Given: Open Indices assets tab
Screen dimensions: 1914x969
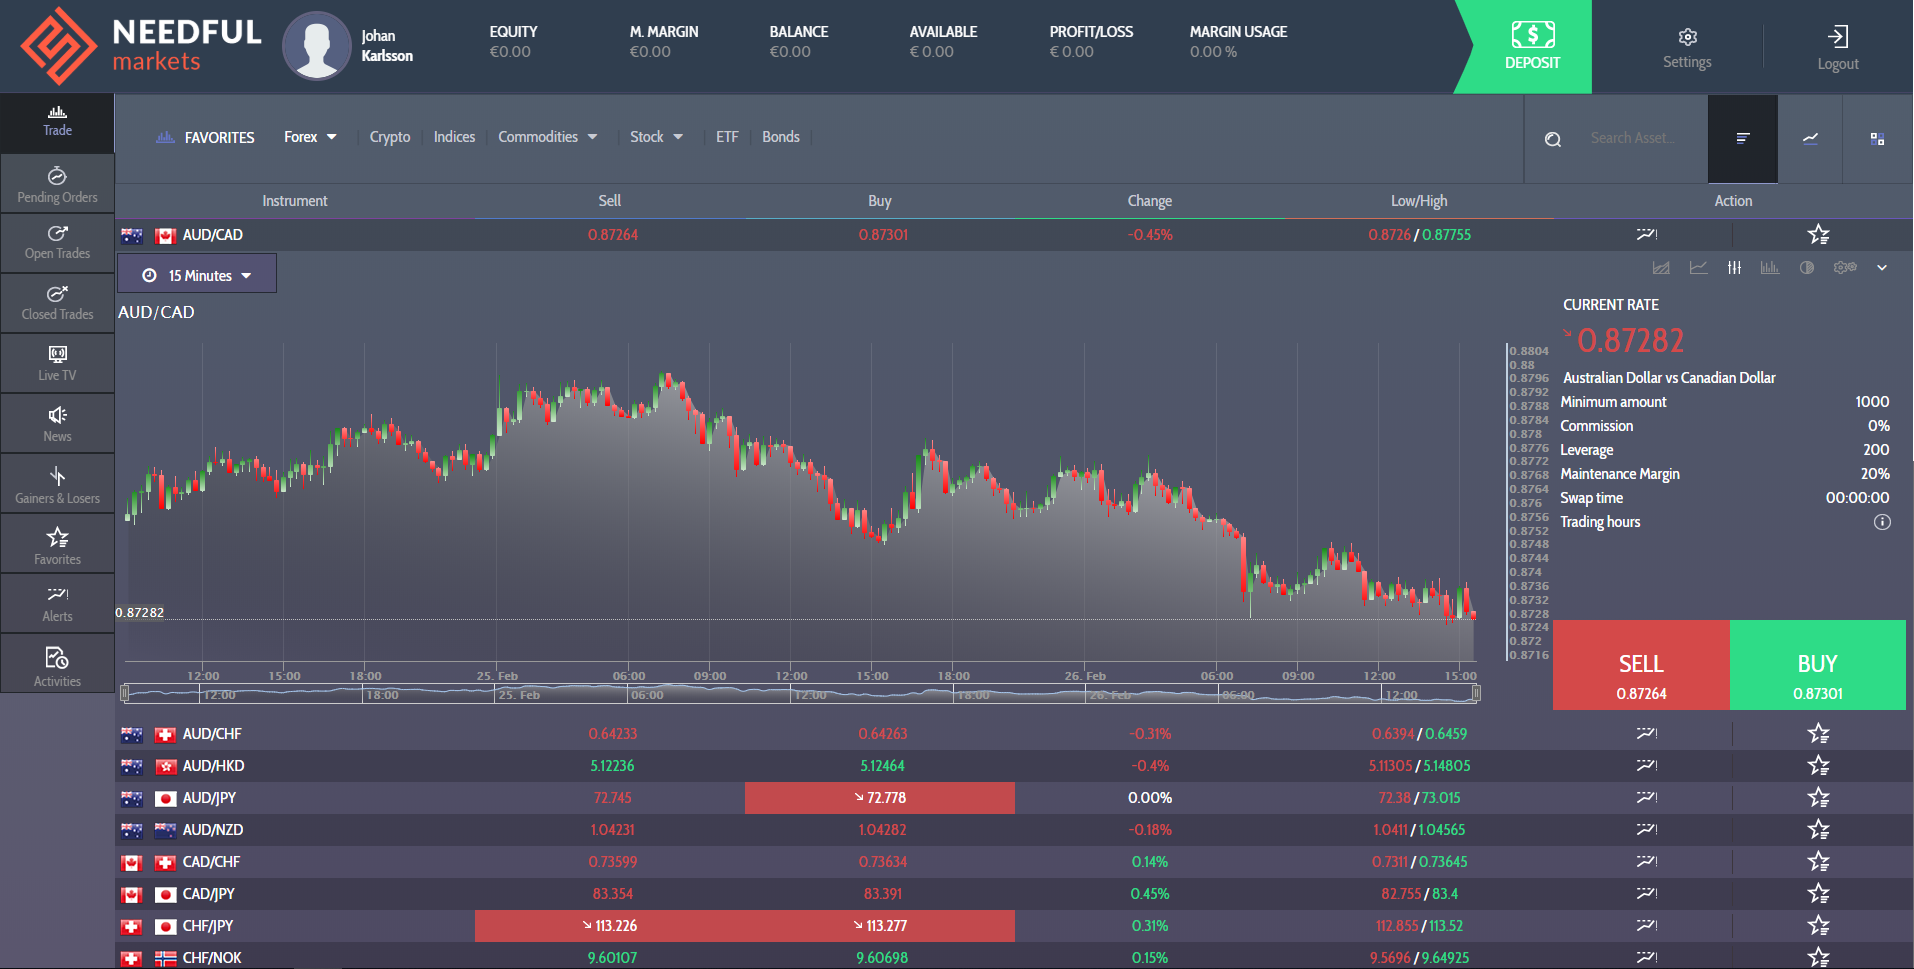Looking at the screenshot, I should pos(454,137).
